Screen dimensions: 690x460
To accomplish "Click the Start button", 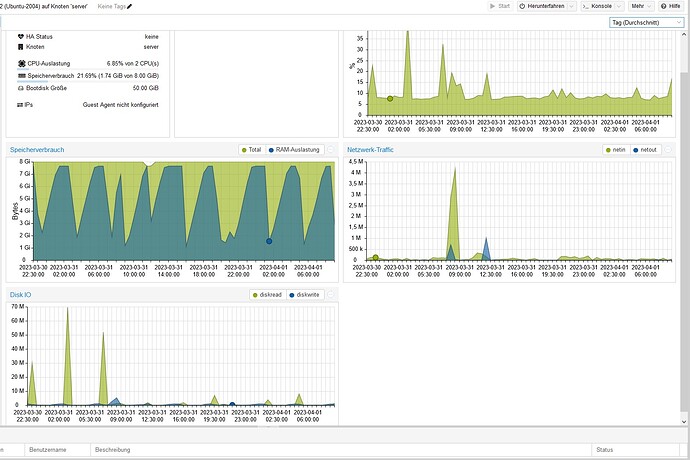I will (x=500, y=6).
